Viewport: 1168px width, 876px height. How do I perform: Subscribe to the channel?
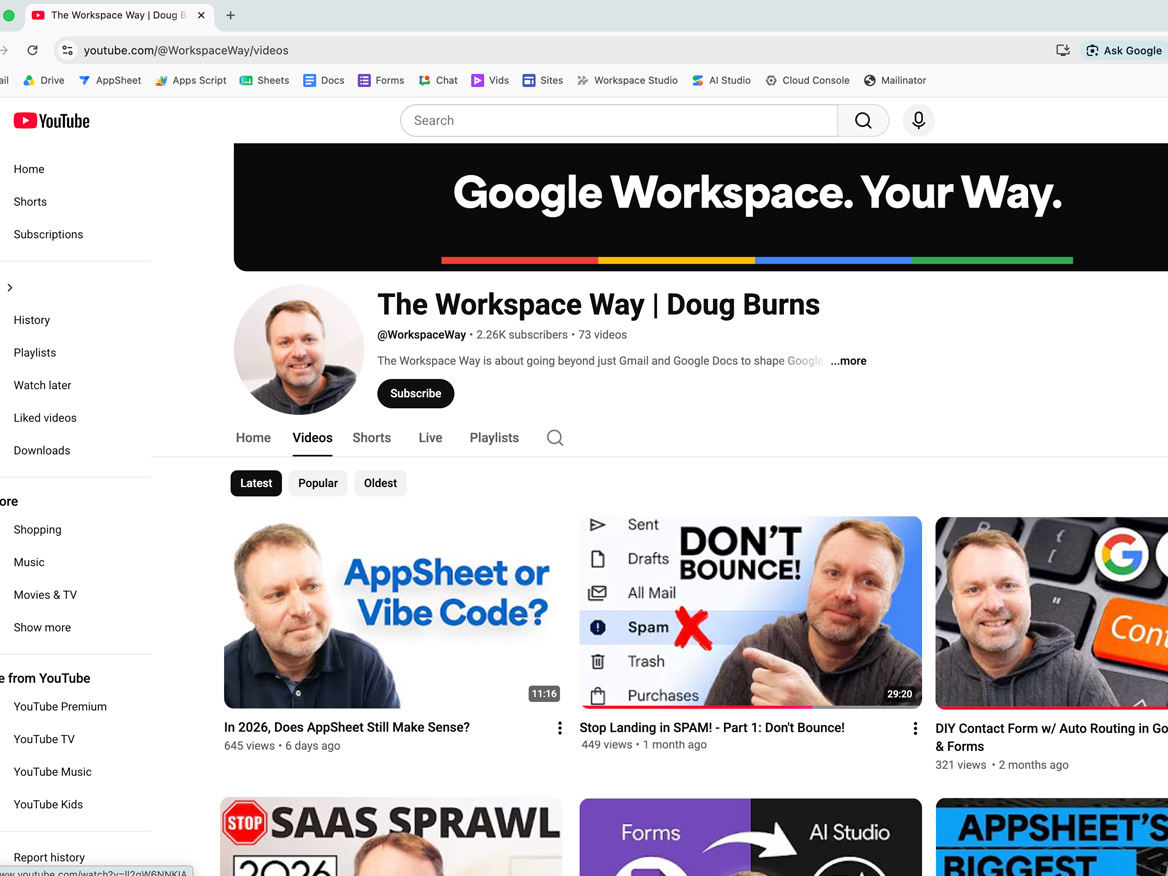(x=416, y=393)
